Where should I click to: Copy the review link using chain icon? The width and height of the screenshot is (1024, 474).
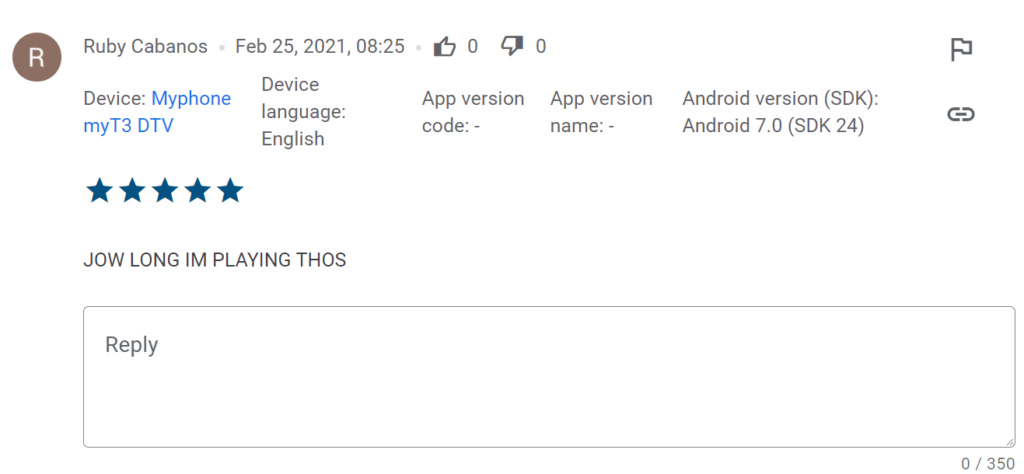tap(961, 114)
